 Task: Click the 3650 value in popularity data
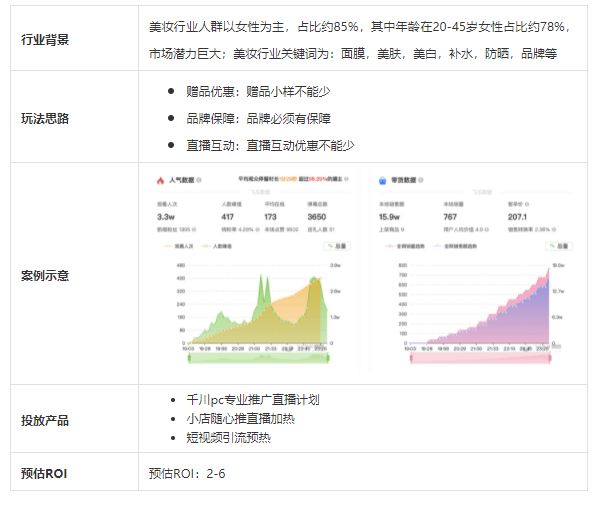point(317,217)
